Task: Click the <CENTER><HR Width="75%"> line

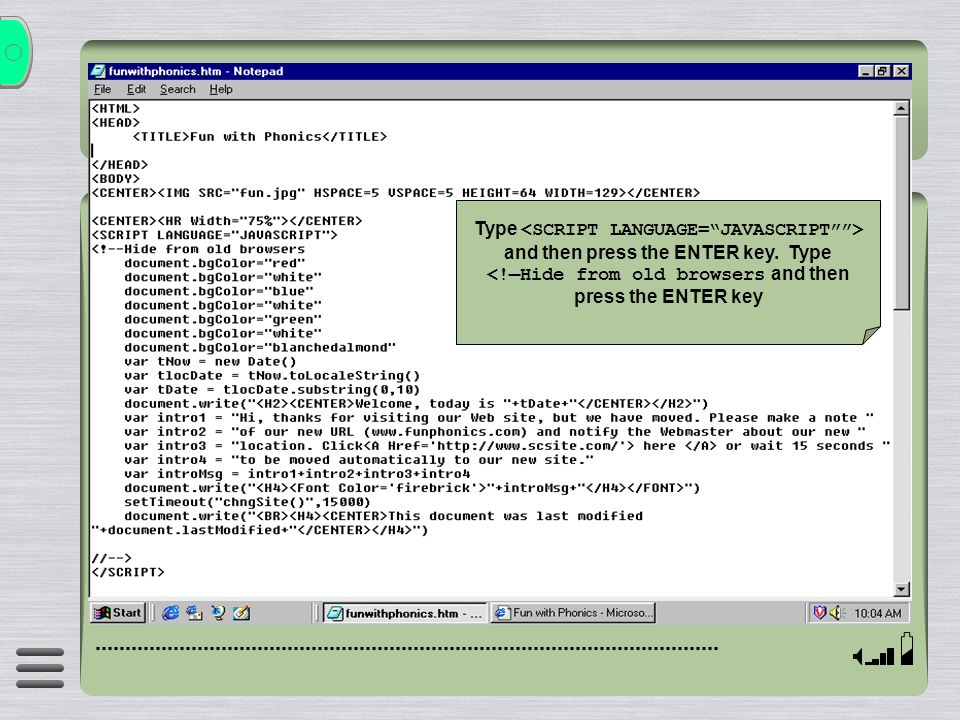Action: click(x=227, y=221)
